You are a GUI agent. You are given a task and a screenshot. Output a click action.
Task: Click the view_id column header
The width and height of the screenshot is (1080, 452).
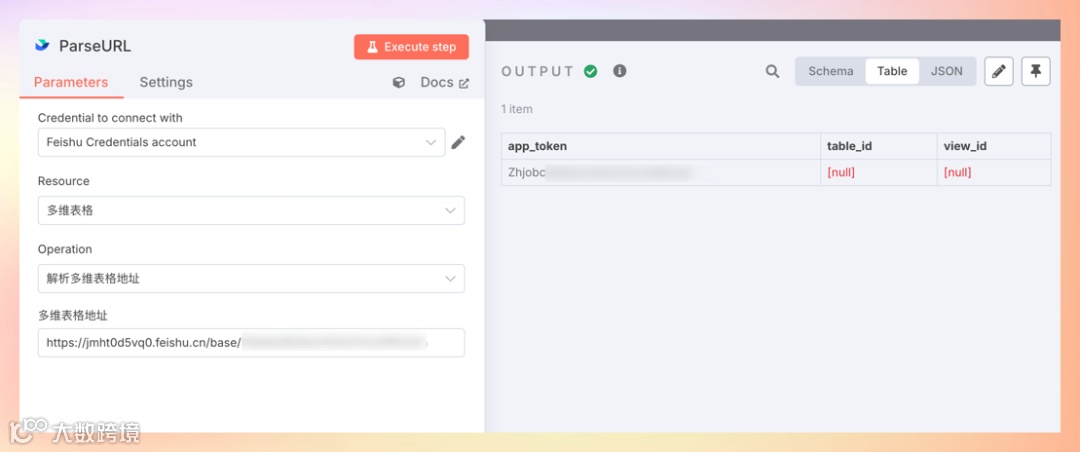tap(994, 146)
